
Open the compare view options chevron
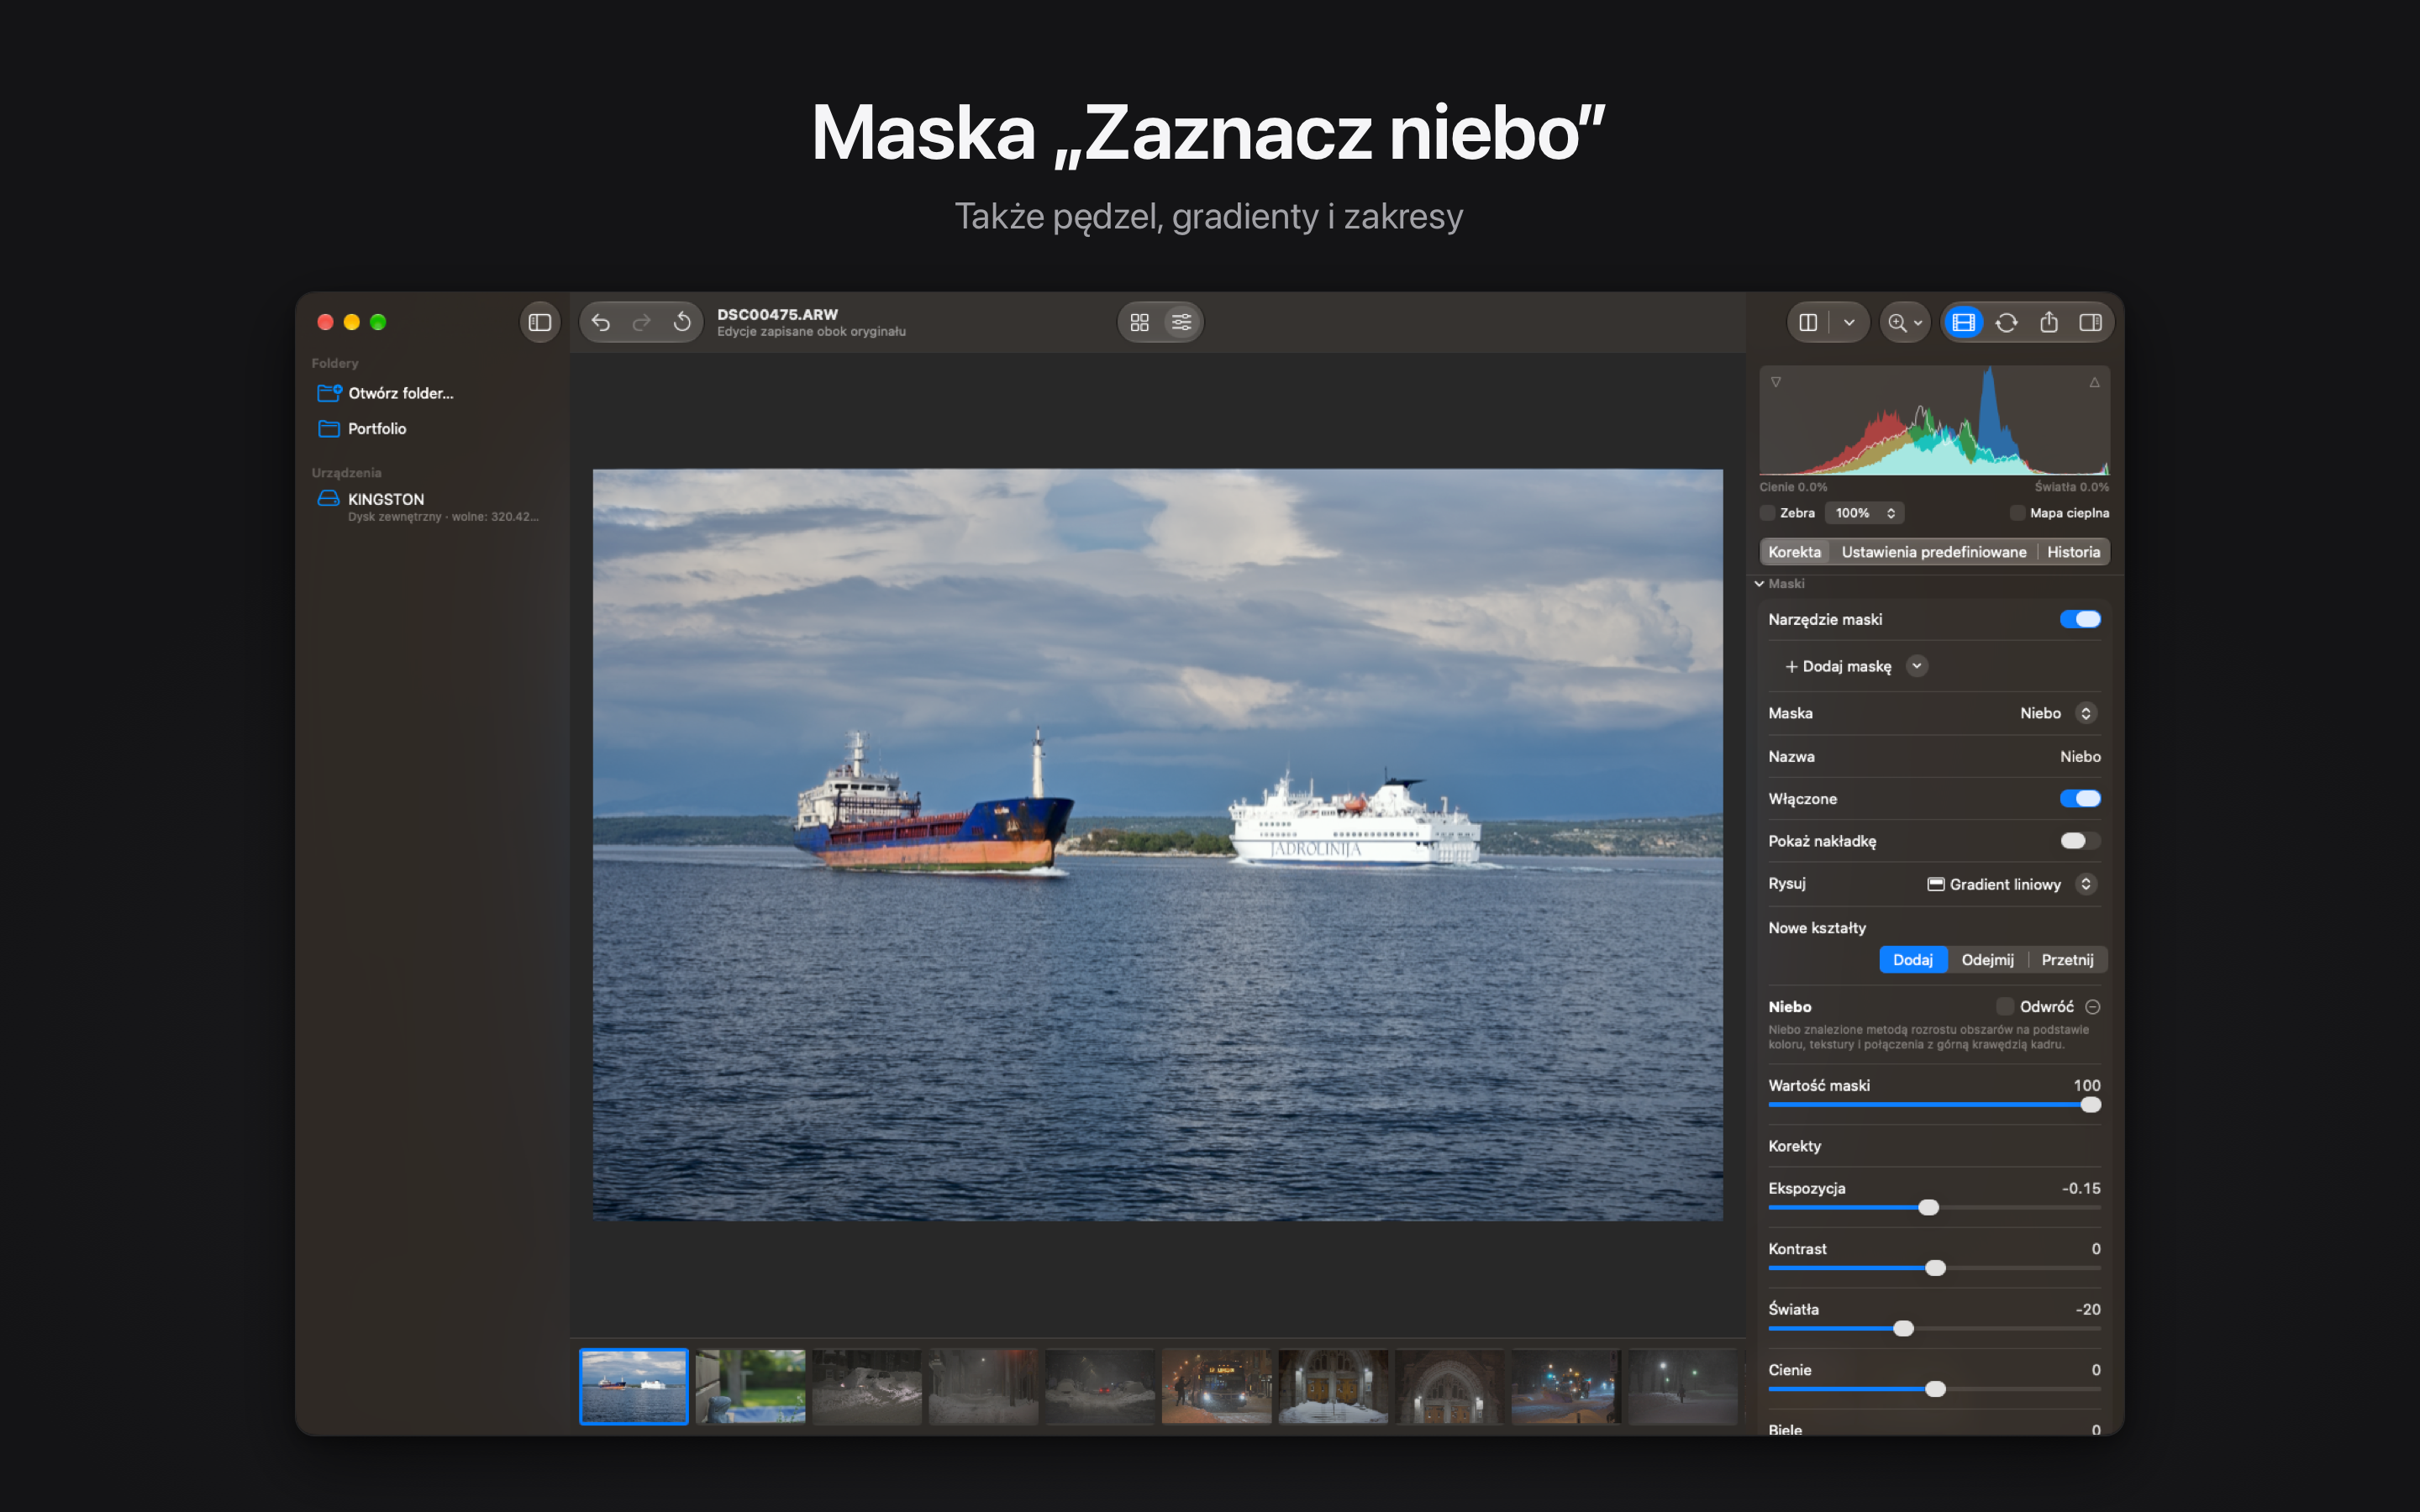click(1849, 322)
